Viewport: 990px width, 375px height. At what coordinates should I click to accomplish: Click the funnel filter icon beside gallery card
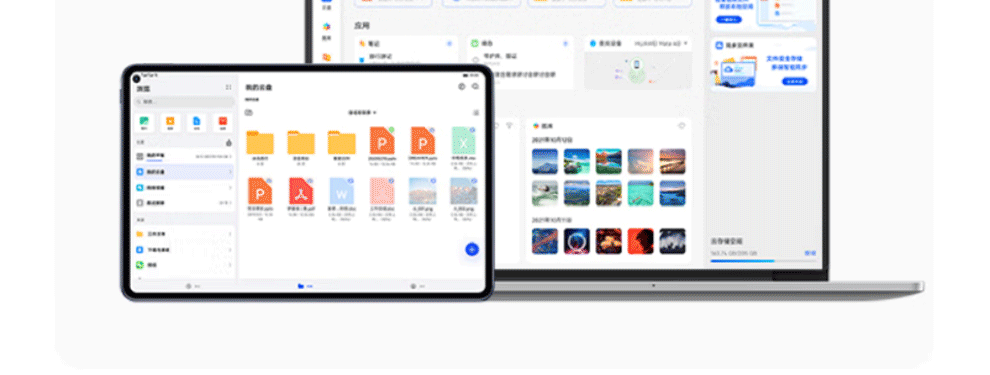click(x=510, y=126)
